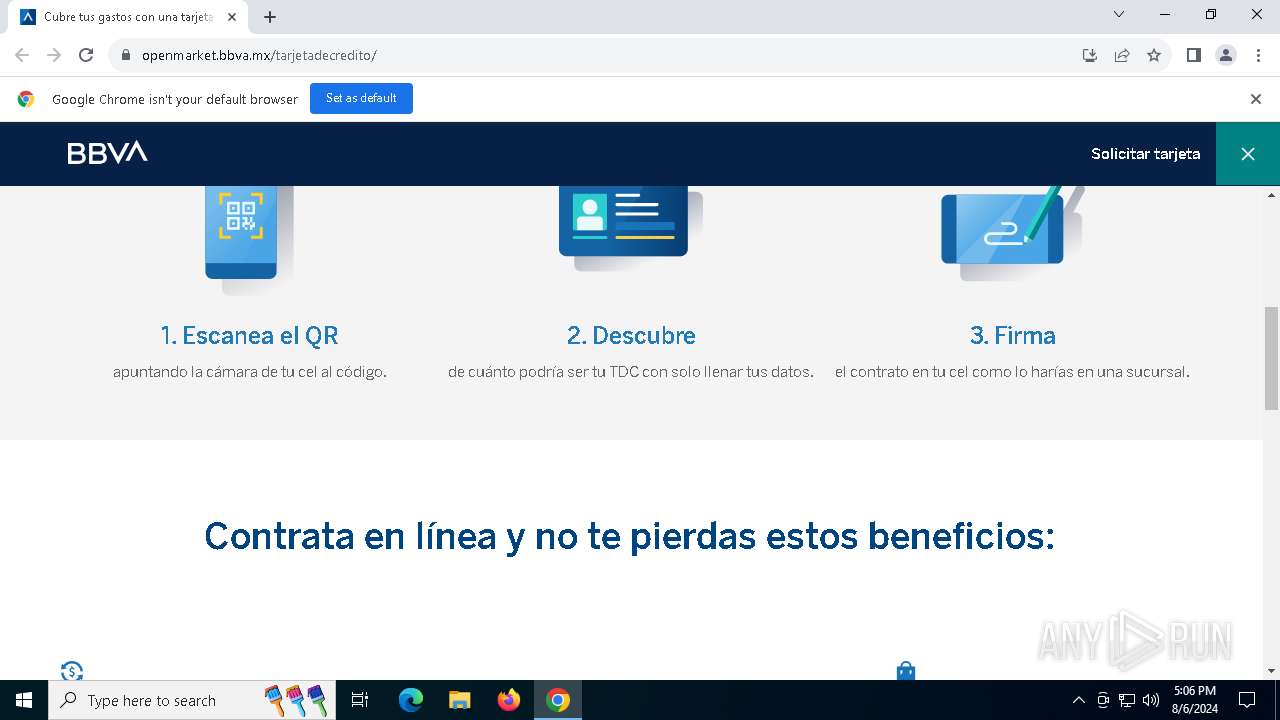Reload the current page
This screenshot has width=1280, height=720.
tap(86, 55)
